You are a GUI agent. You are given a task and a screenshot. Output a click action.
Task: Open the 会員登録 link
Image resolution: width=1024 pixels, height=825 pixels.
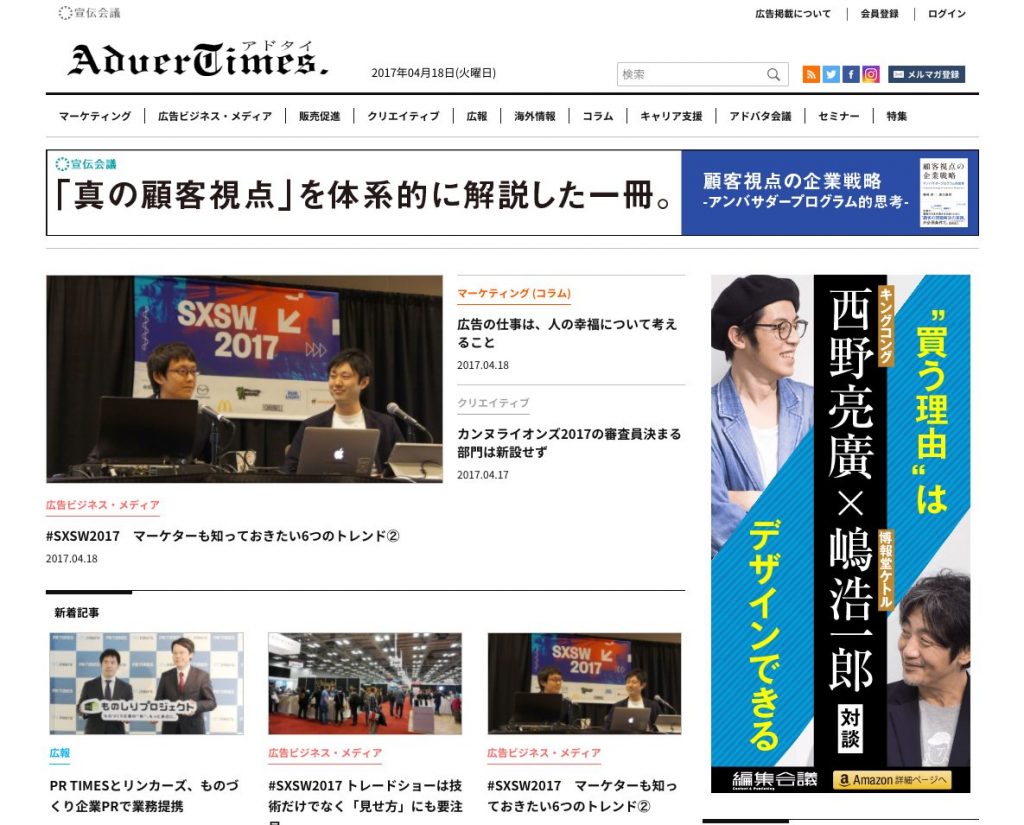coord(880,13)
